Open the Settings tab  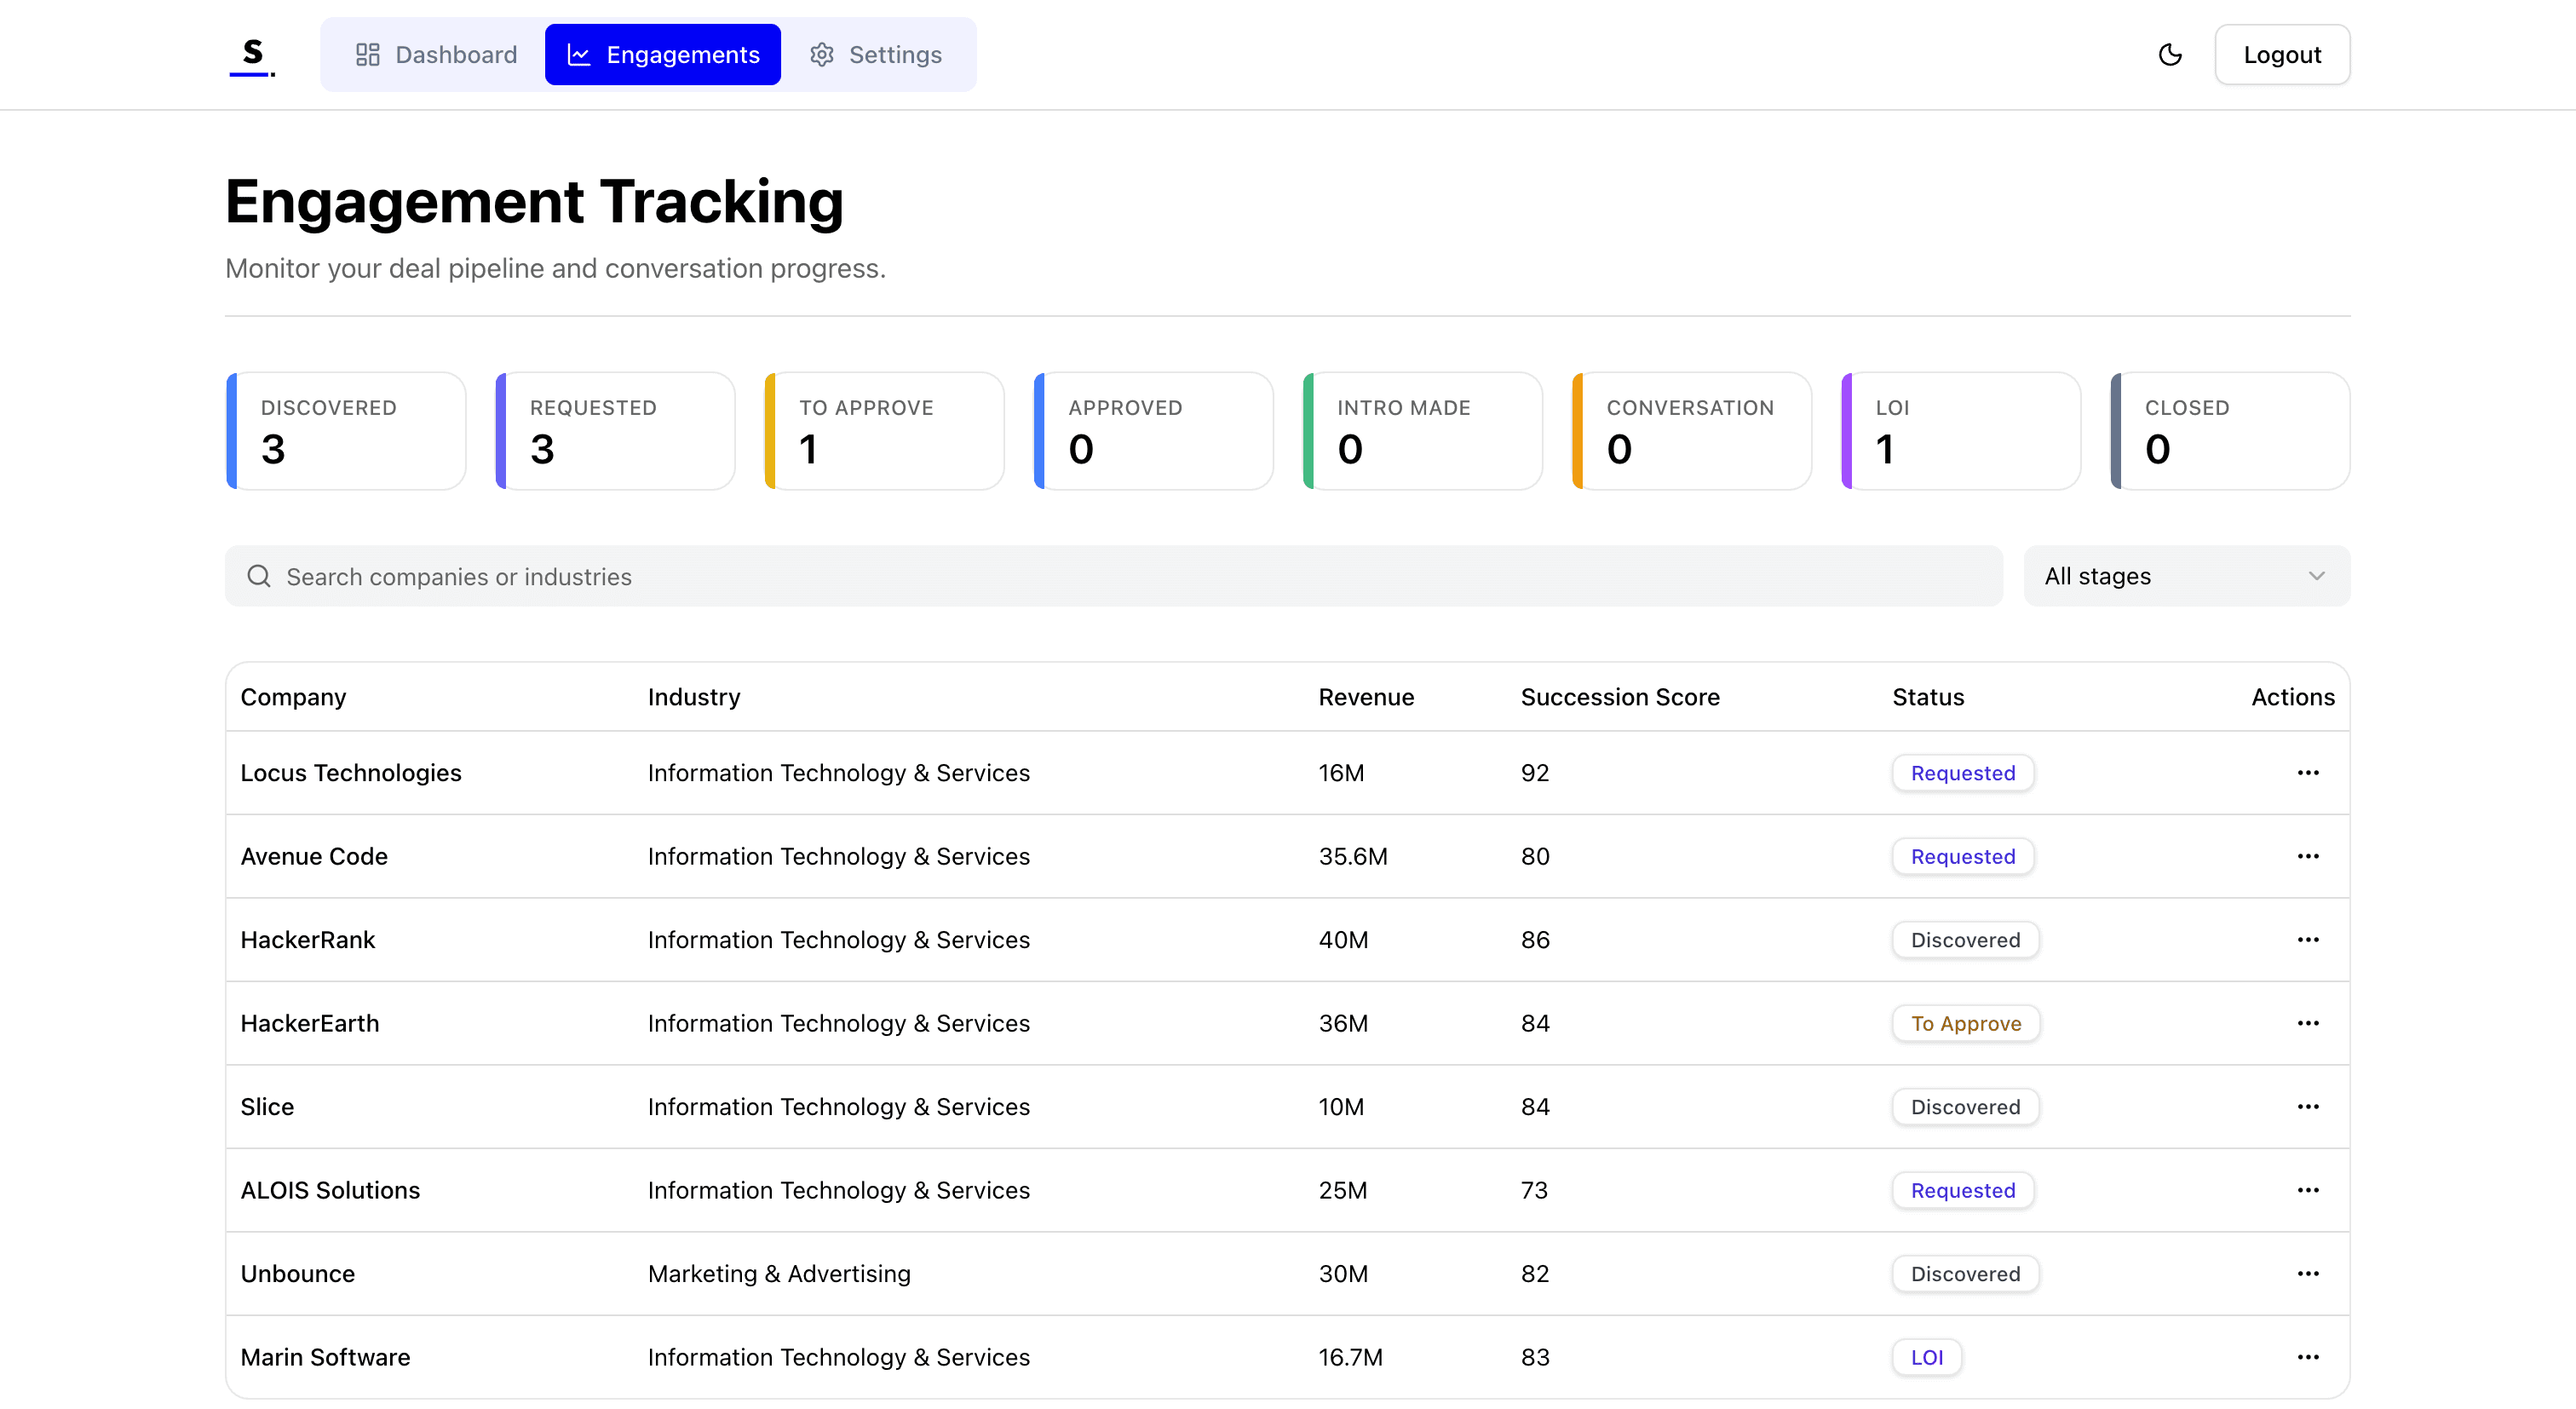[876, 55]
